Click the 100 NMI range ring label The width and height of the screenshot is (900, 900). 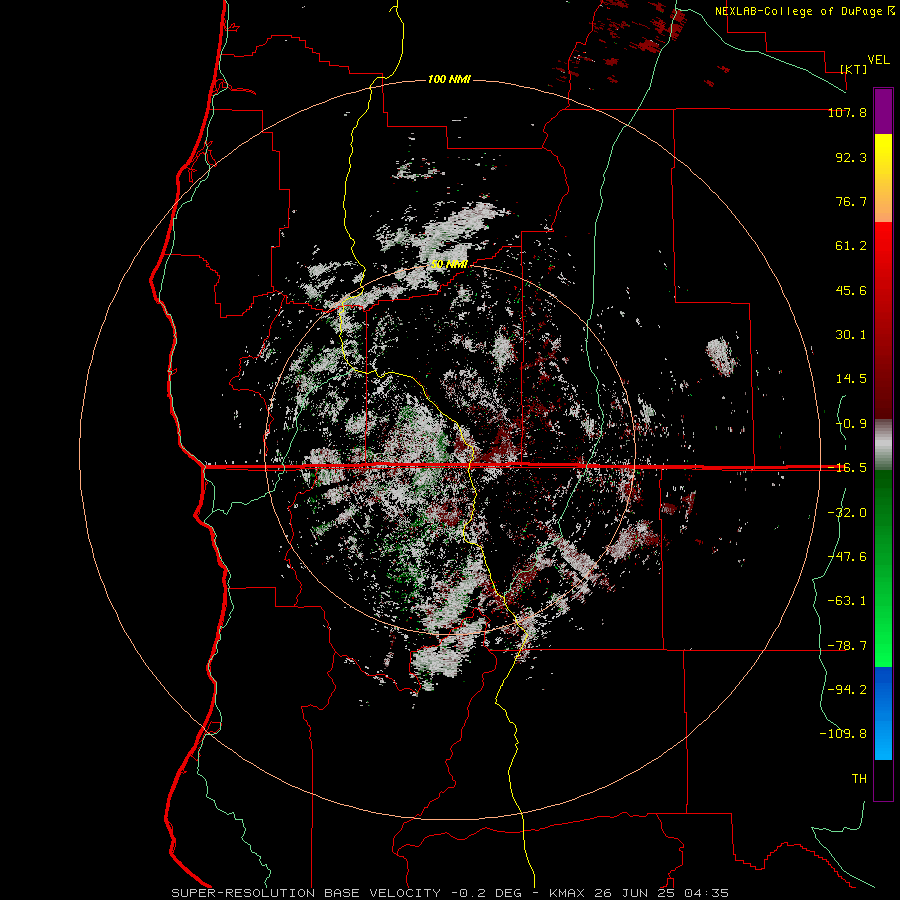(x=449, y=79)
